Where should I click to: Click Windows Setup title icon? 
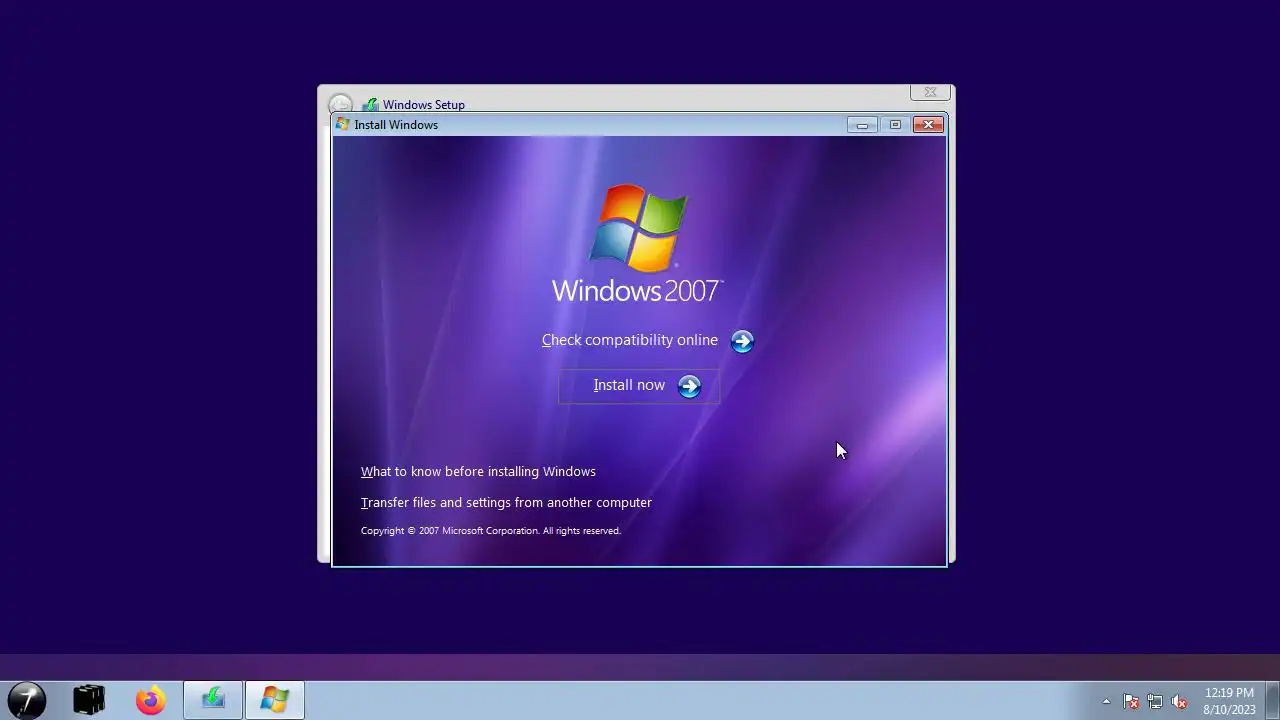pos(370,104)
